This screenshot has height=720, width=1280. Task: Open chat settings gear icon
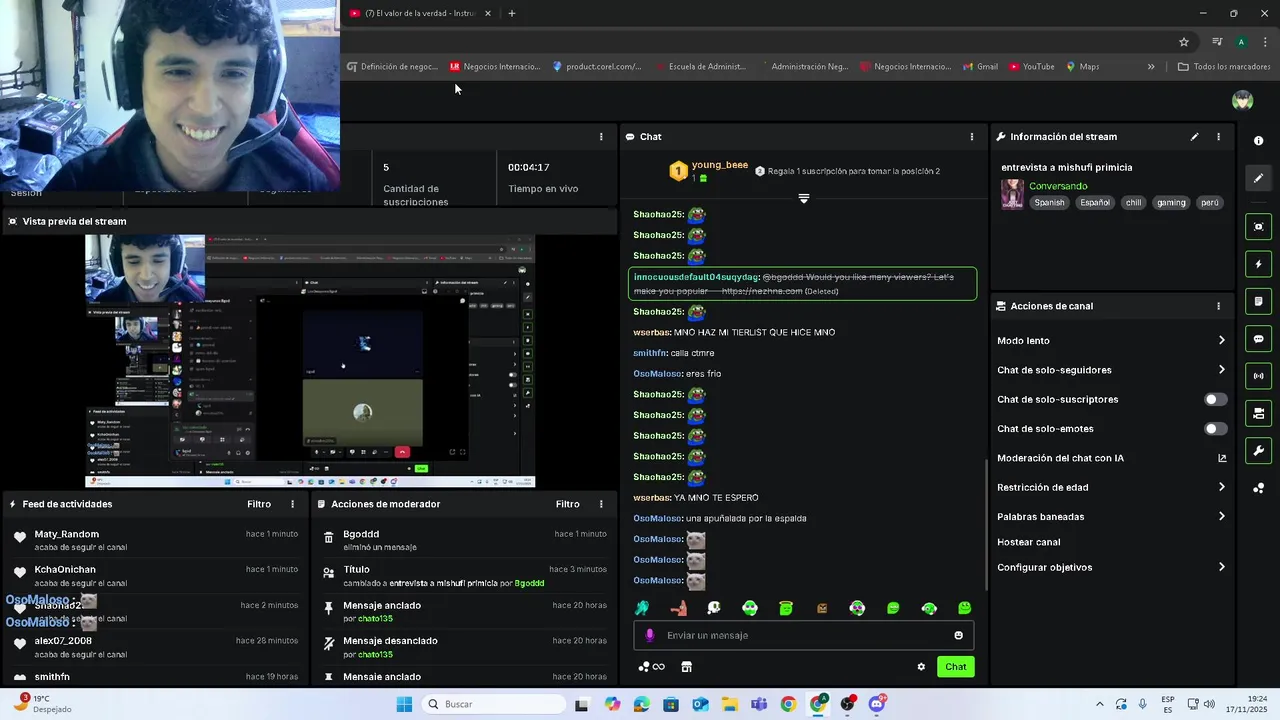pos(921,667)
